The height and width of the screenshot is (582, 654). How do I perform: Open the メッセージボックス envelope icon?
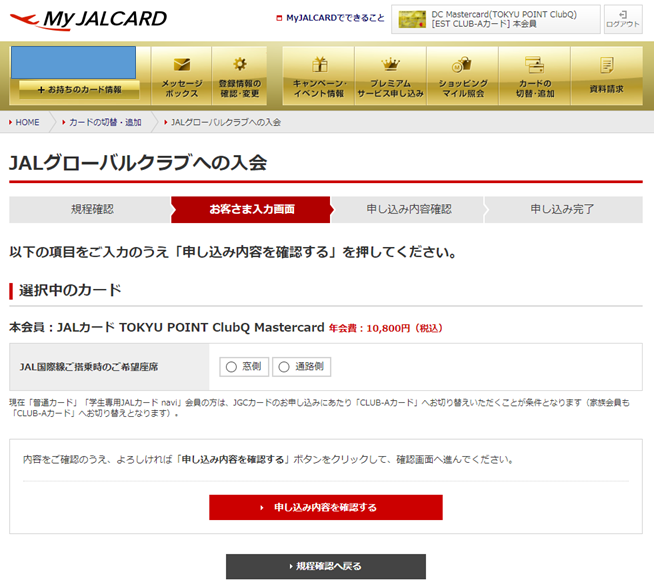[x=181, y=65]
